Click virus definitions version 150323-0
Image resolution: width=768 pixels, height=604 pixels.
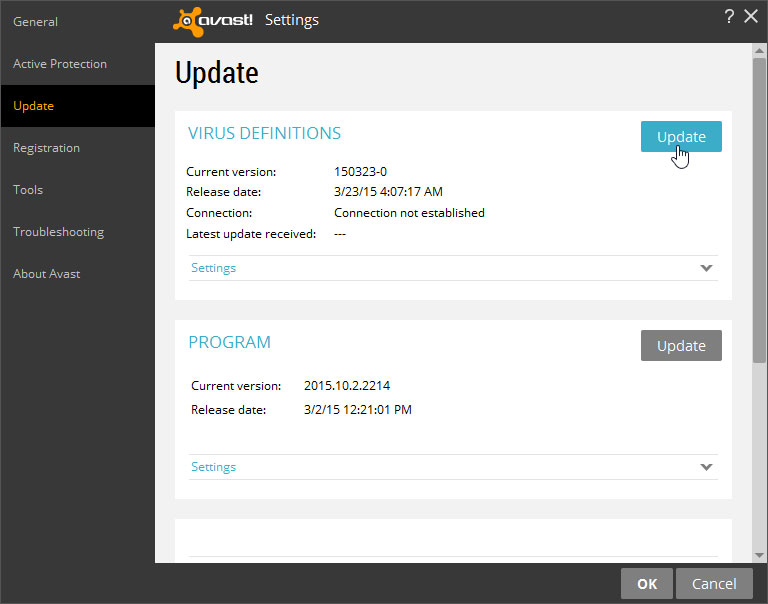[360, 172]
